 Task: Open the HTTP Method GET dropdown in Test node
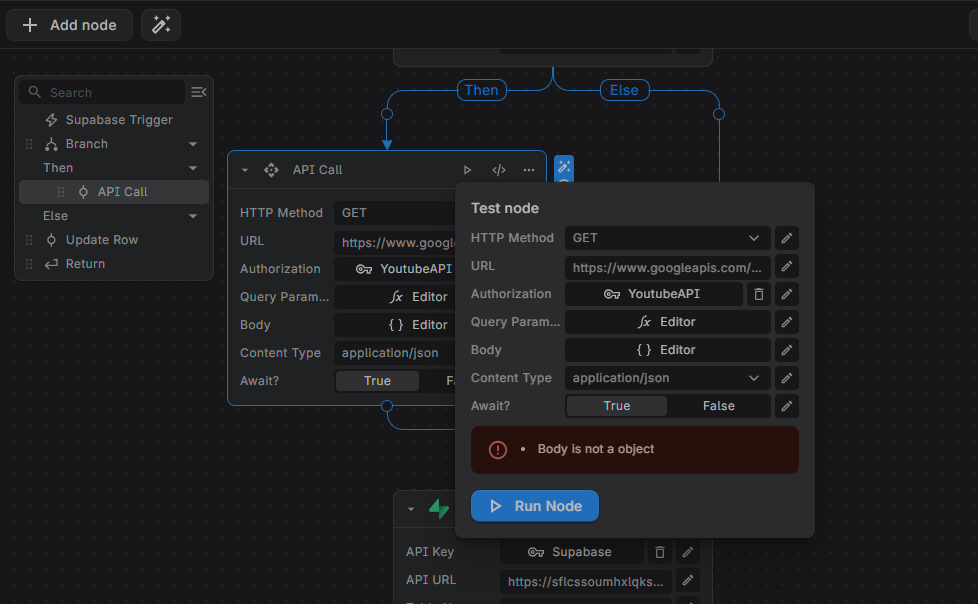[x=667, y=238]
